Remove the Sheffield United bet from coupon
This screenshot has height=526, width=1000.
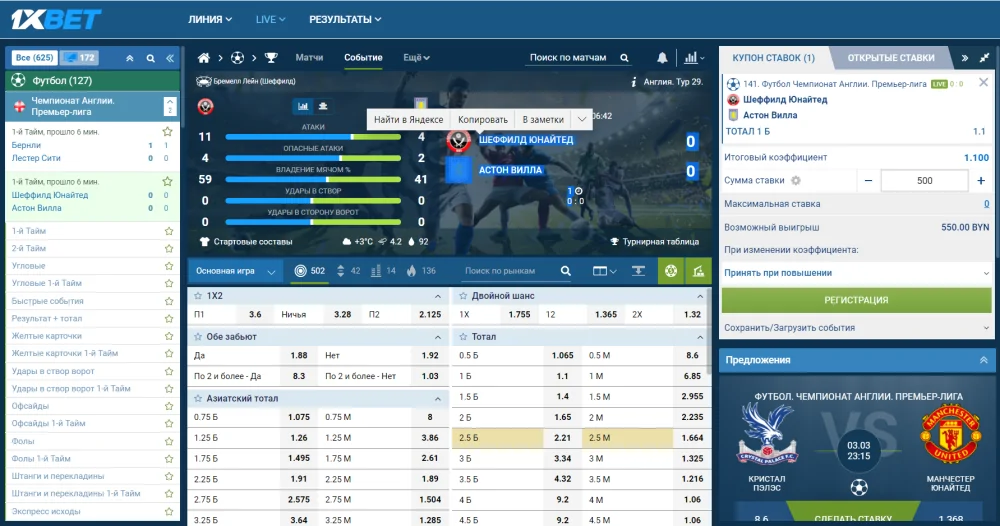[983, 84]
